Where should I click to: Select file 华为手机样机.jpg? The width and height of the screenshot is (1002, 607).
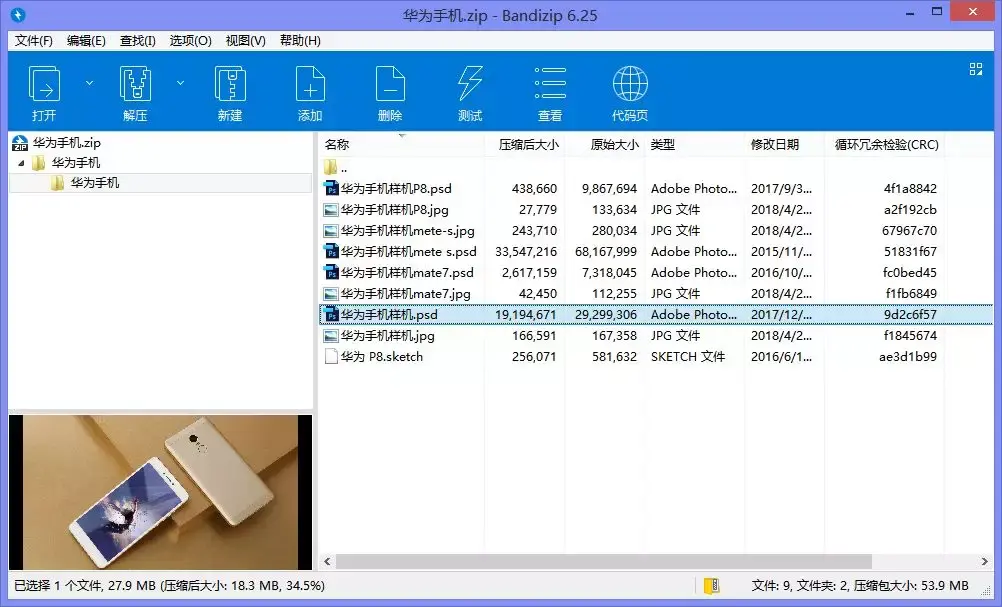pyautogui.click(x=387, y=336)
